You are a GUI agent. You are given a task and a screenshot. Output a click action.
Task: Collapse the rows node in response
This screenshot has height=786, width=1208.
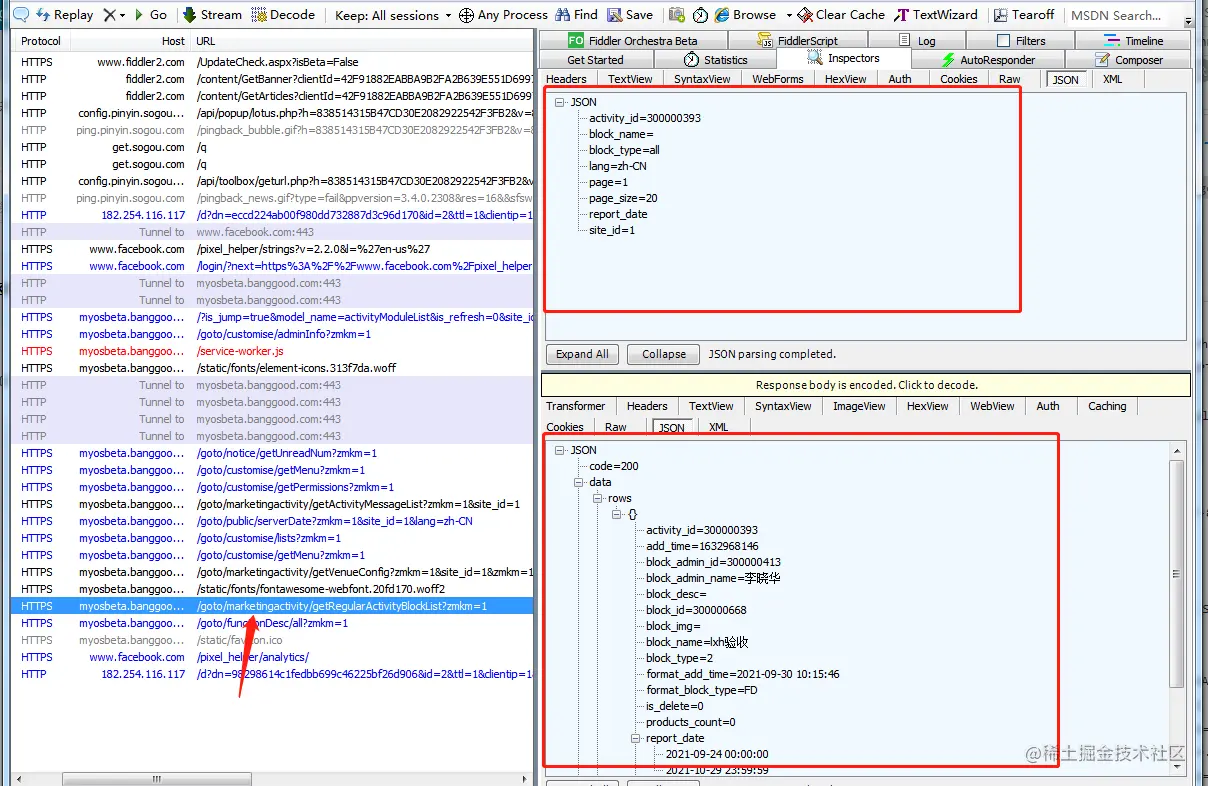(598, 498)
